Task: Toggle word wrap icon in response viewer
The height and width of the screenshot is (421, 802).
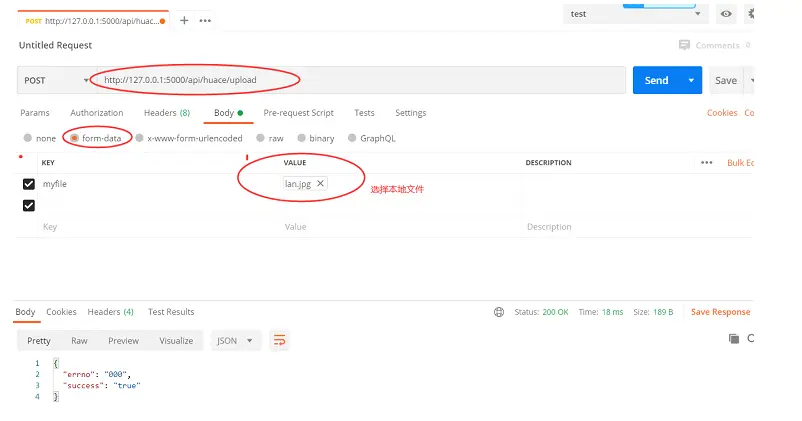Action: [279, 340]
